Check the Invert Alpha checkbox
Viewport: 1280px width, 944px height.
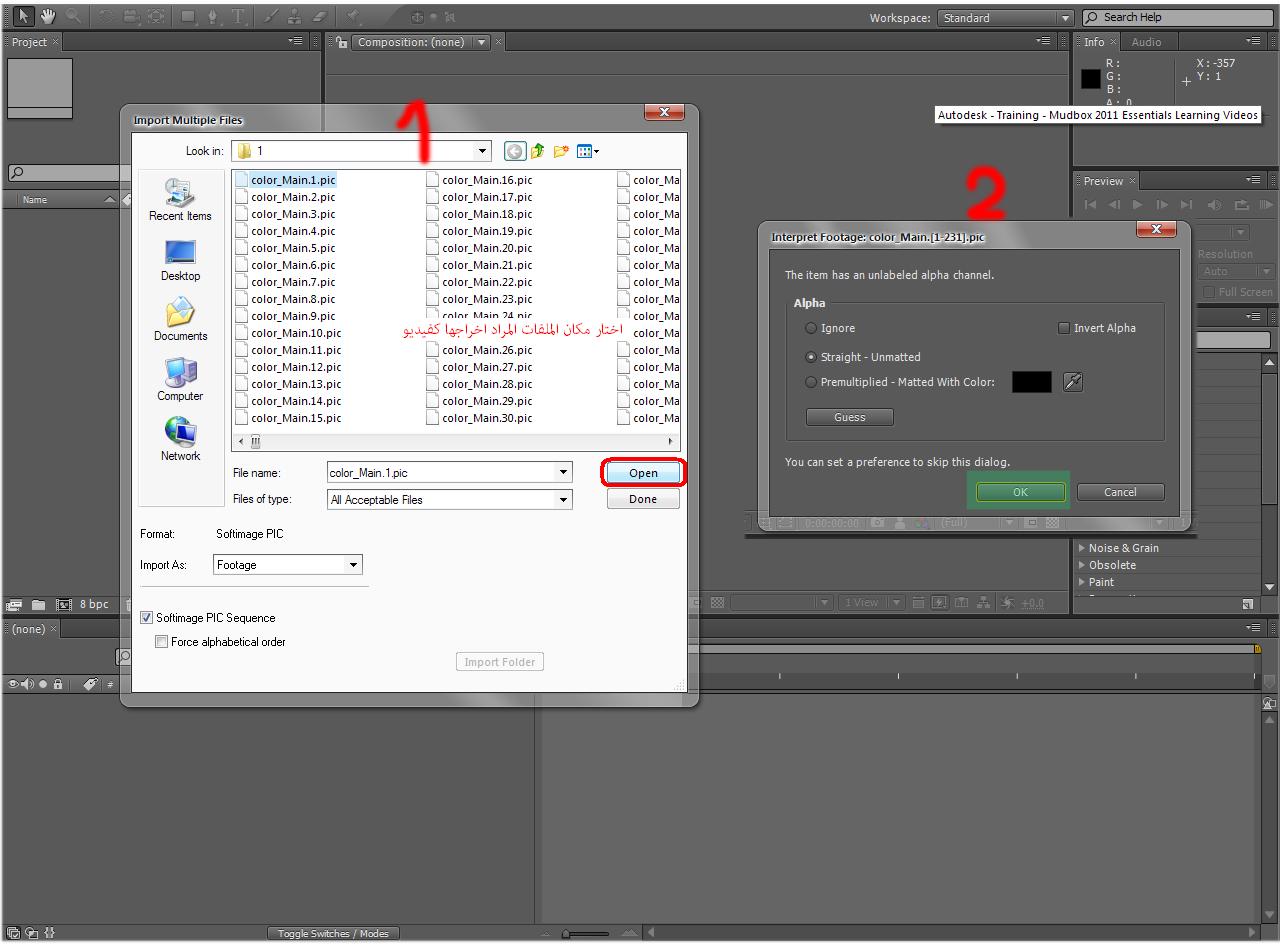[x=1064, y=328]
